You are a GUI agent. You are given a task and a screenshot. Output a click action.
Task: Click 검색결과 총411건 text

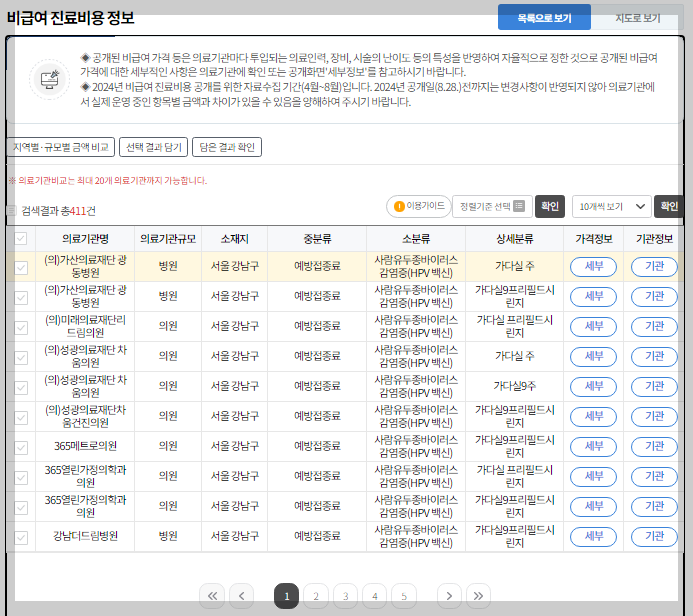tap(58, 211)
